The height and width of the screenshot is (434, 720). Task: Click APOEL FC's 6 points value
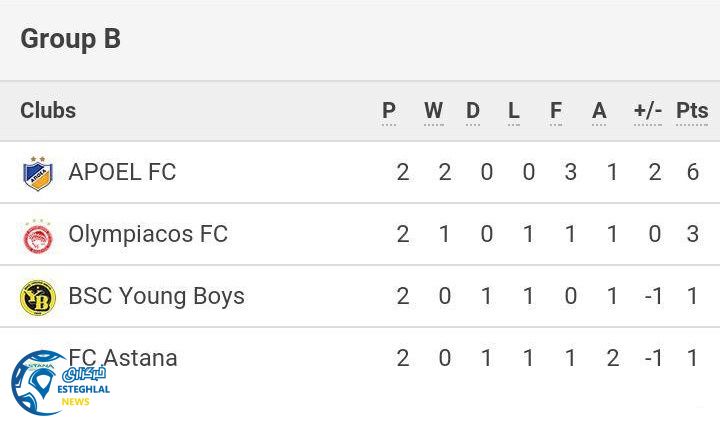point(692,172)
